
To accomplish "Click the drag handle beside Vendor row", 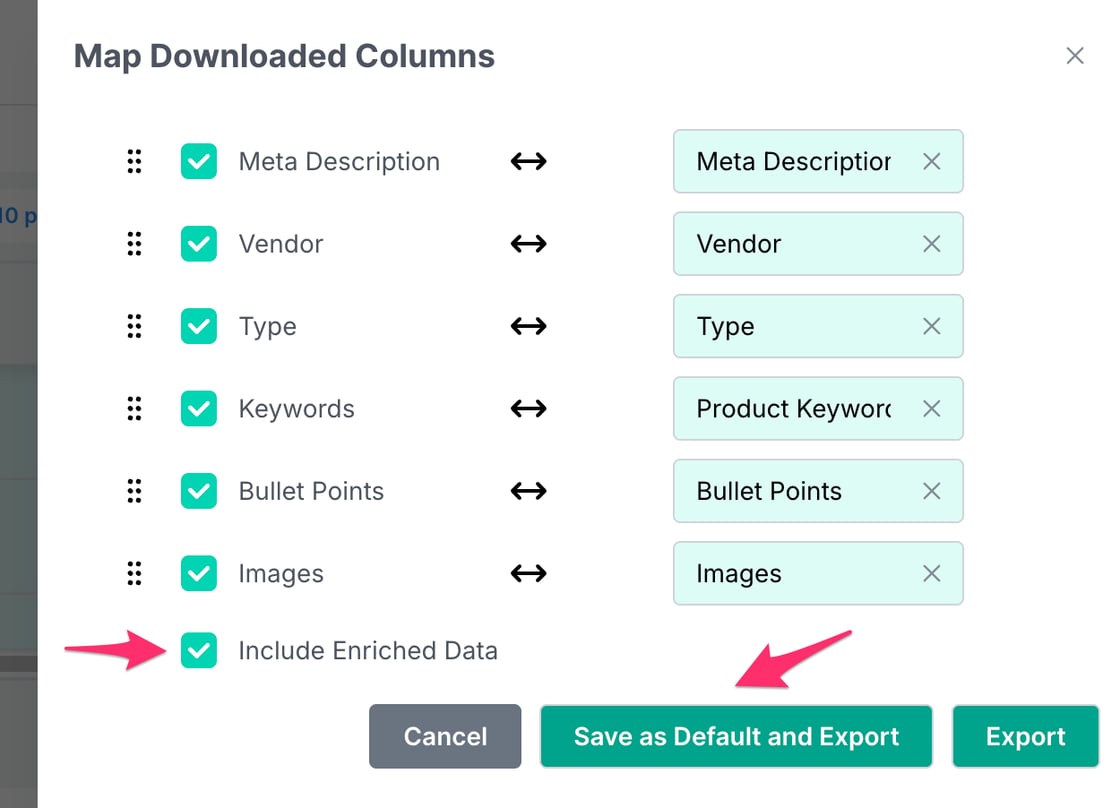I will coord(134,244).
